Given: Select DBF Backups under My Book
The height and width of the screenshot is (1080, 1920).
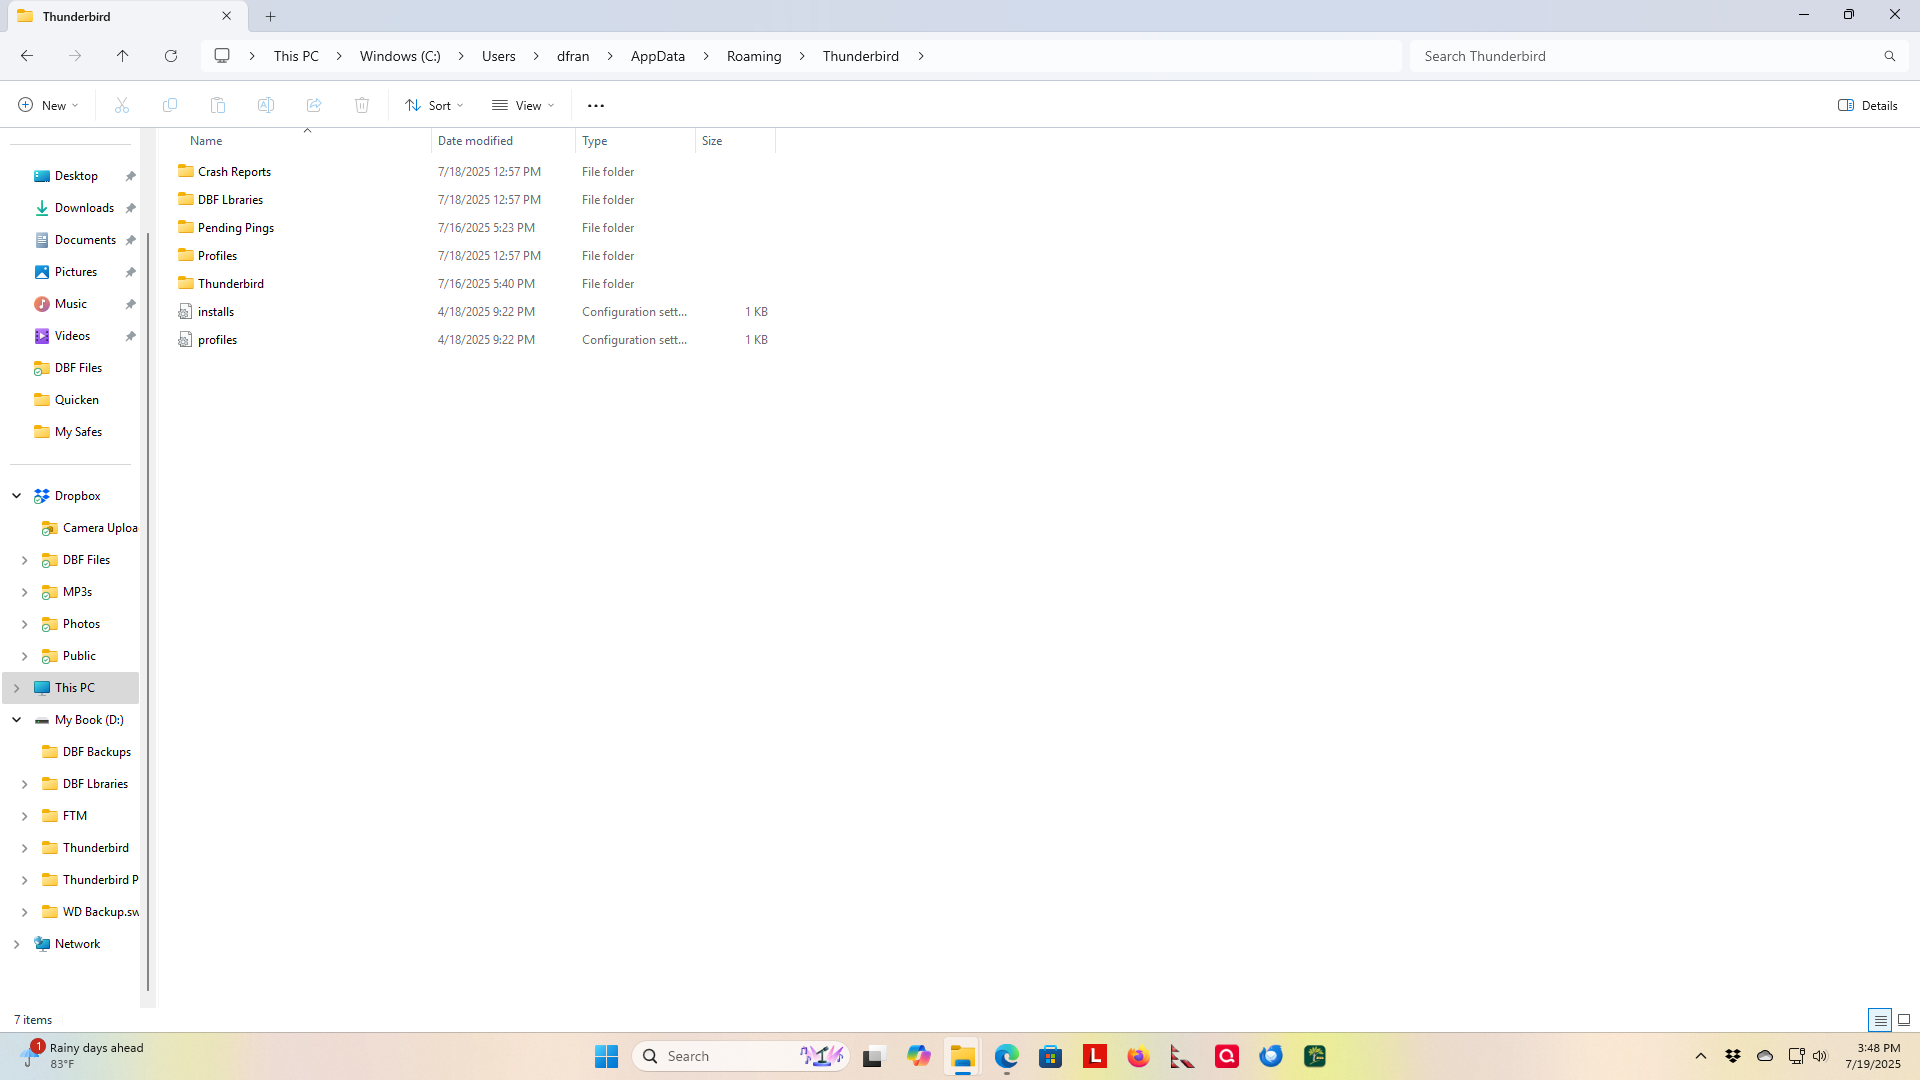Looking at the screenshot, I should click(96, 752).
